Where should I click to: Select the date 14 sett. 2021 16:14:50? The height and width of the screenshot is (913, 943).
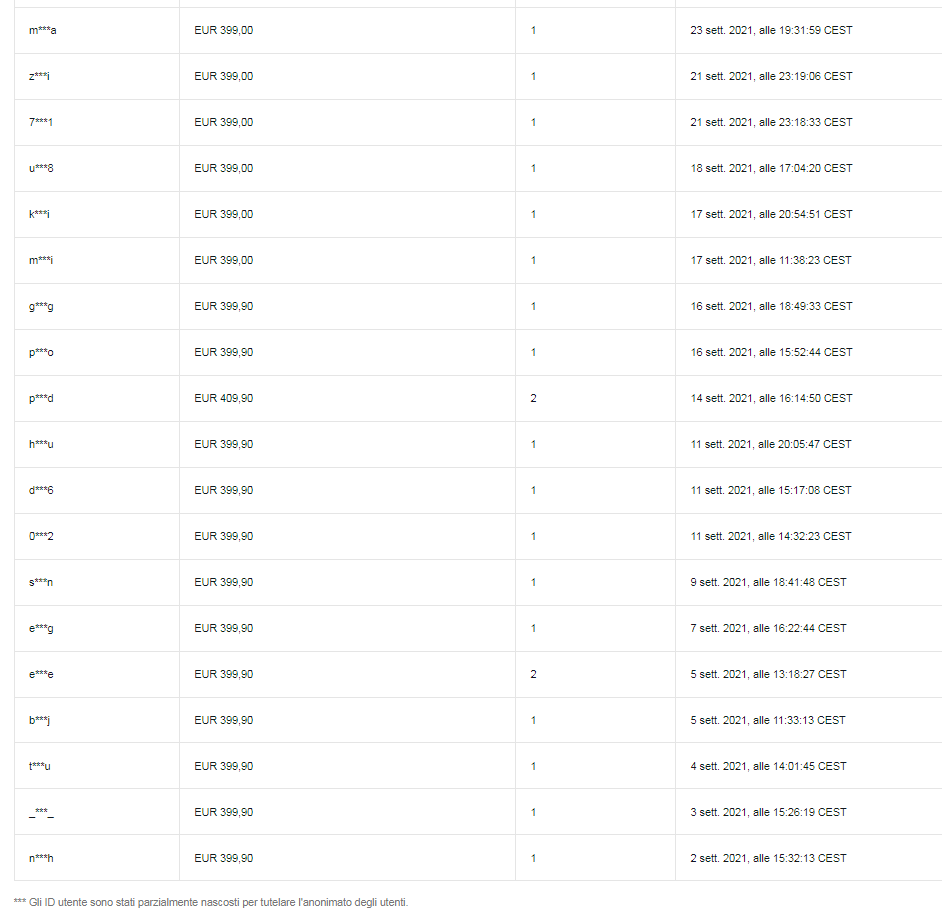click(x=771, y=398)
